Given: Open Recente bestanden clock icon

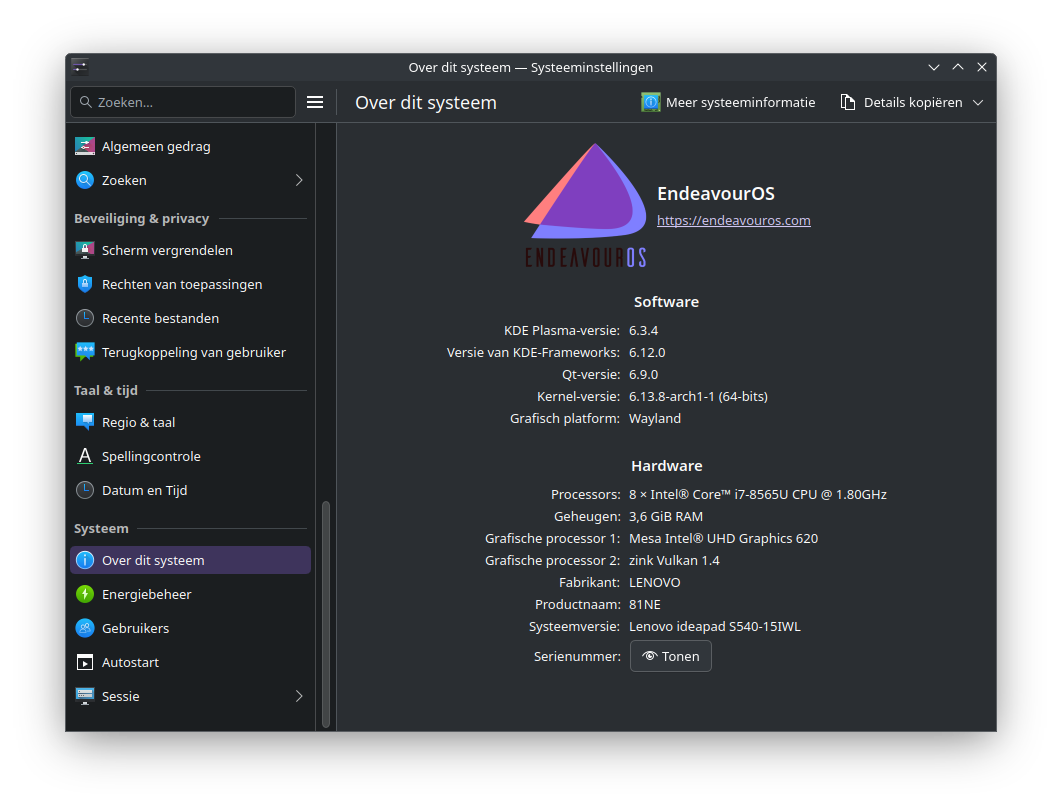Looking at the screenshot, I should [x=85, y=318].
